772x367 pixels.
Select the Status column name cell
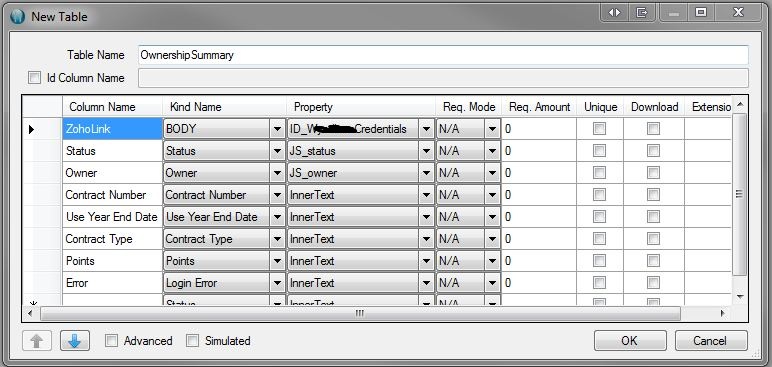coord(113,151)
